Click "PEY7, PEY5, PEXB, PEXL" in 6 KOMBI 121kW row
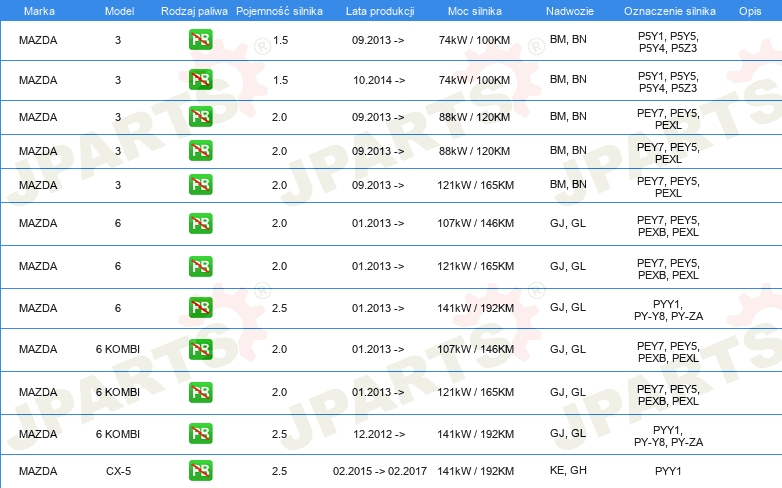The height and width of the screenshot is (488, 782). pyautogui.click(x=668, y=395)
